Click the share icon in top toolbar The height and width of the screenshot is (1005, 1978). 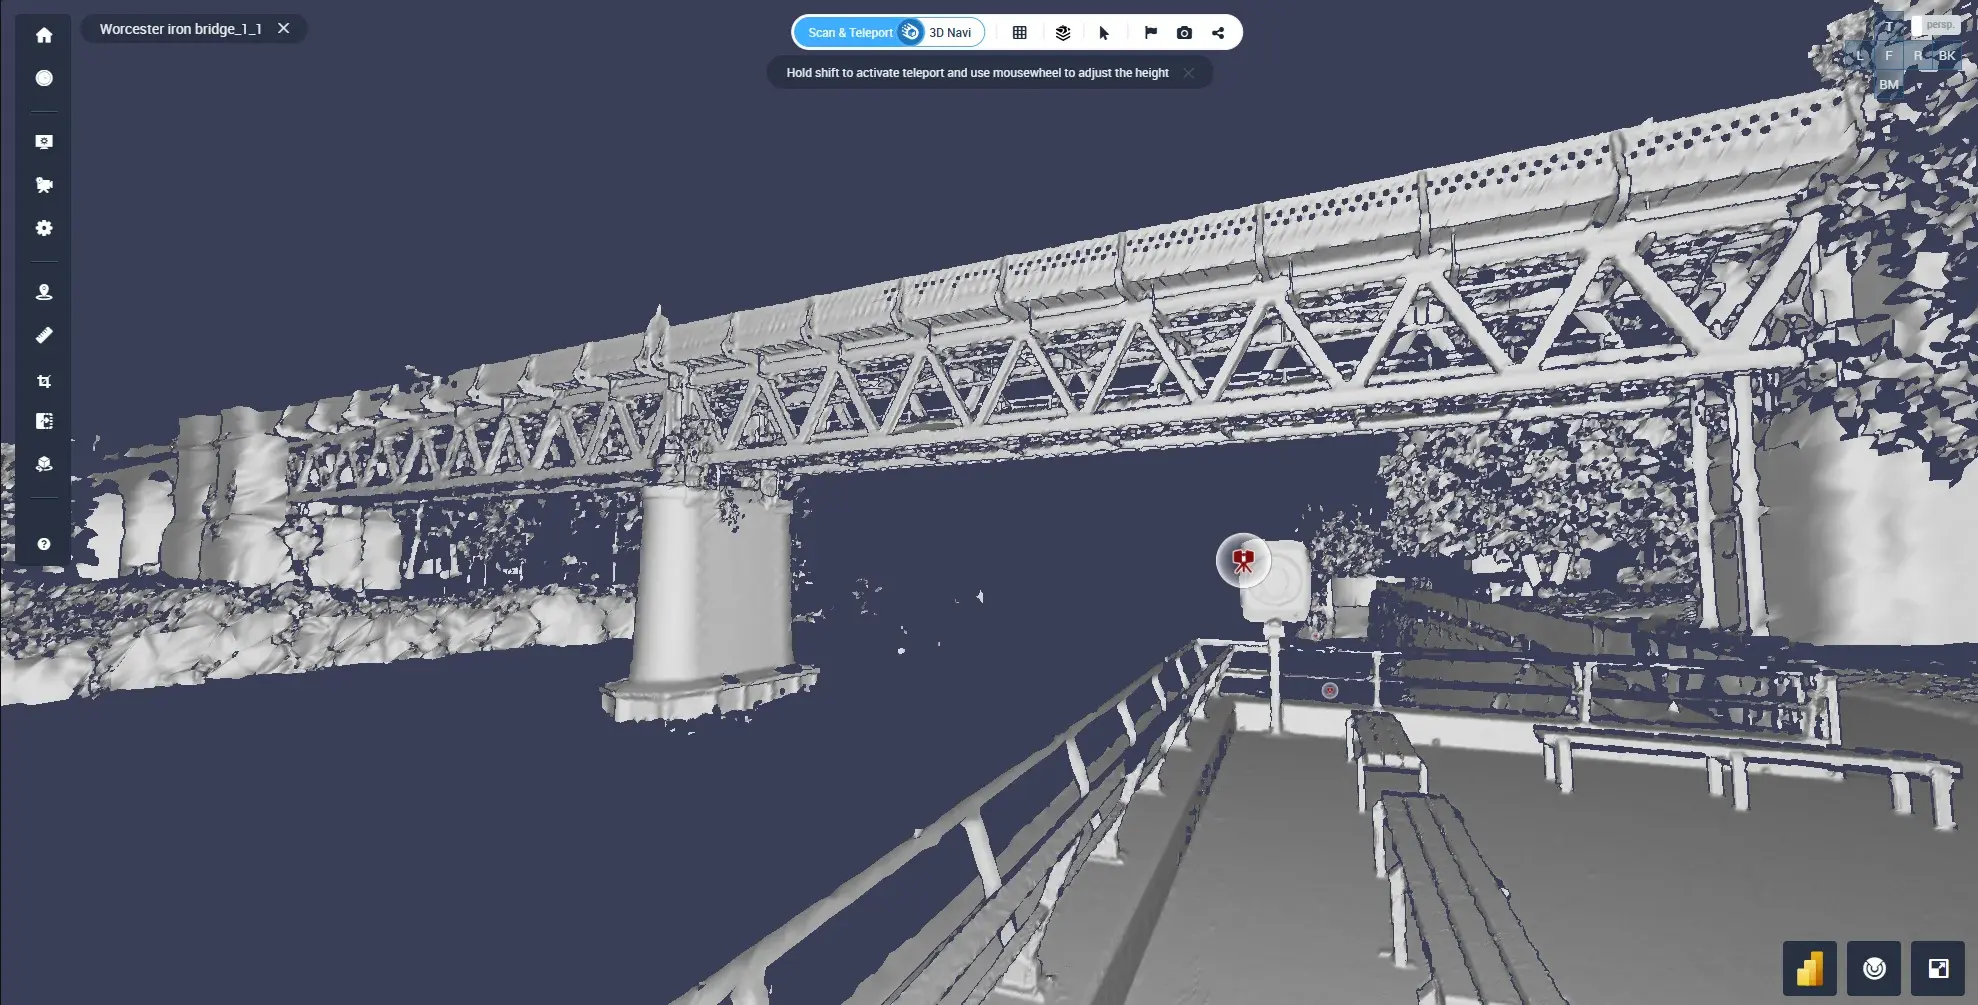tap(1218, 33)
